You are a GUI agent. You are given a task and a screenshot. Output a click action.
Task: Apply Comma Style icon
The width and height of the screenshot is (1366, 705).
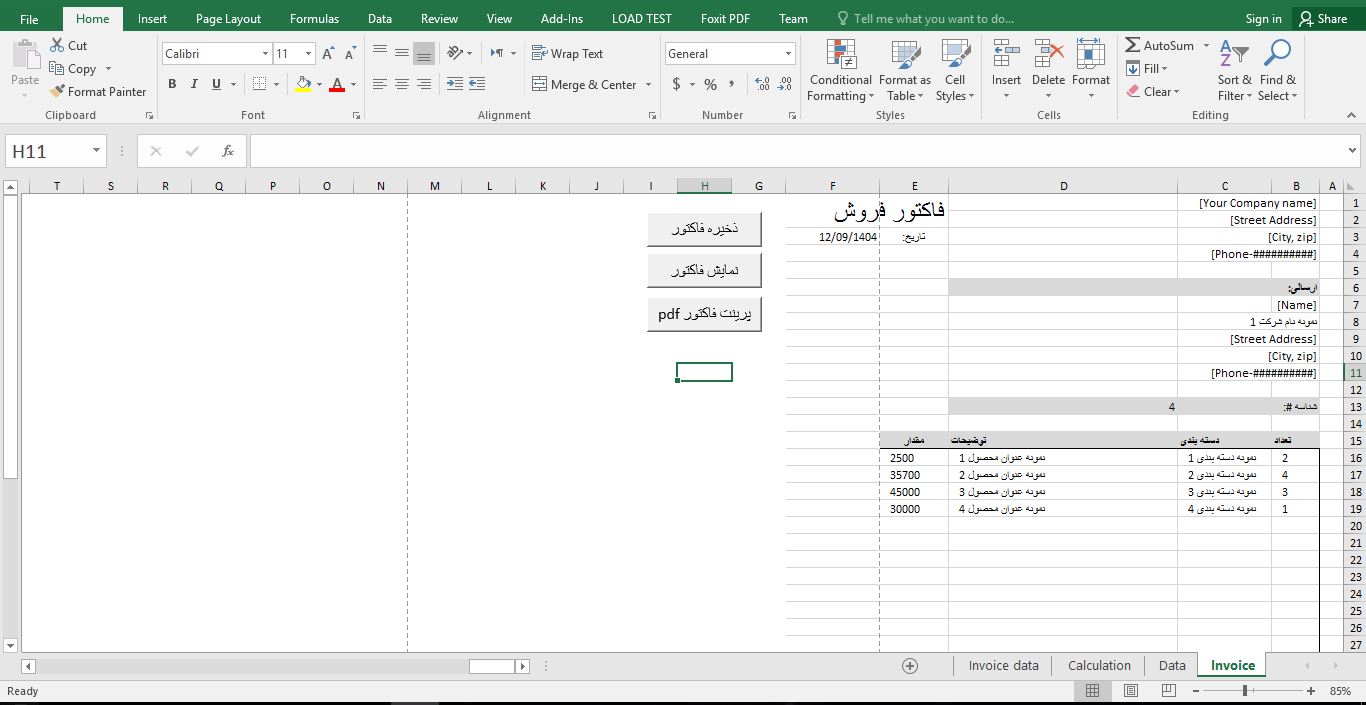pos(733,84)
